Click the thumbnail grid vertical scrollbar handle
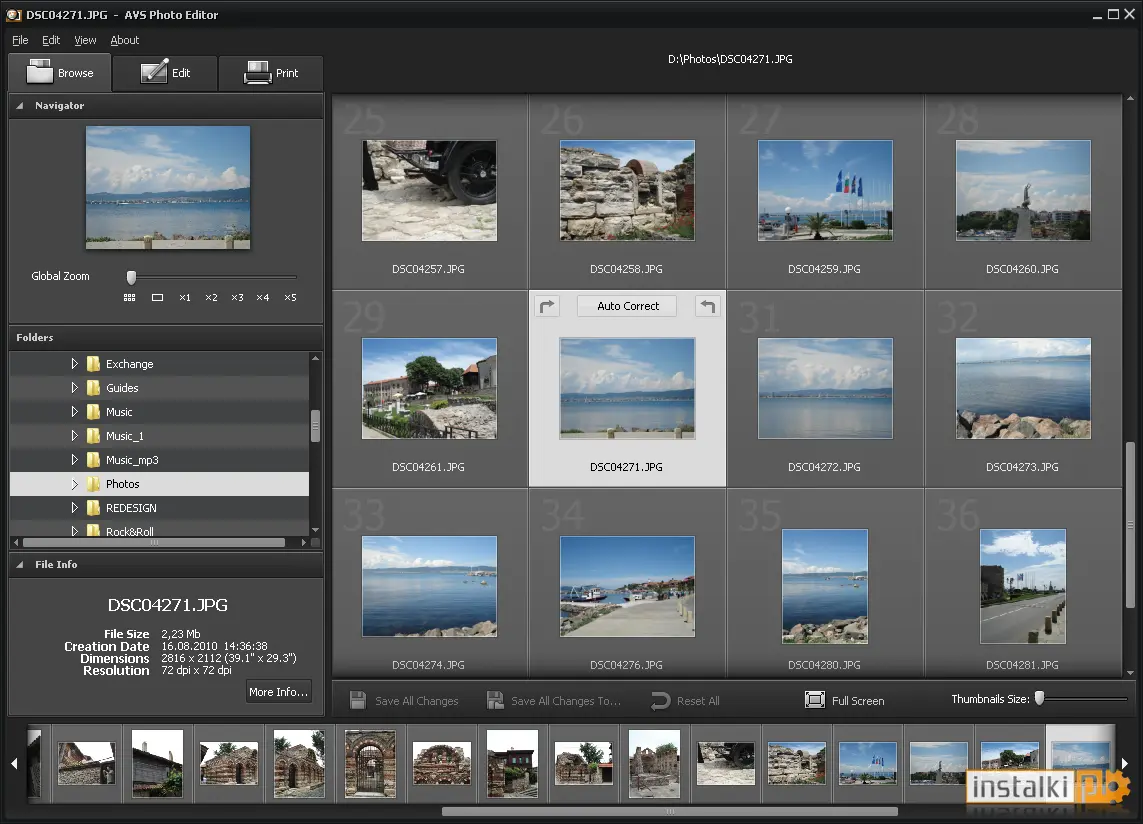 coord(1130,525)
